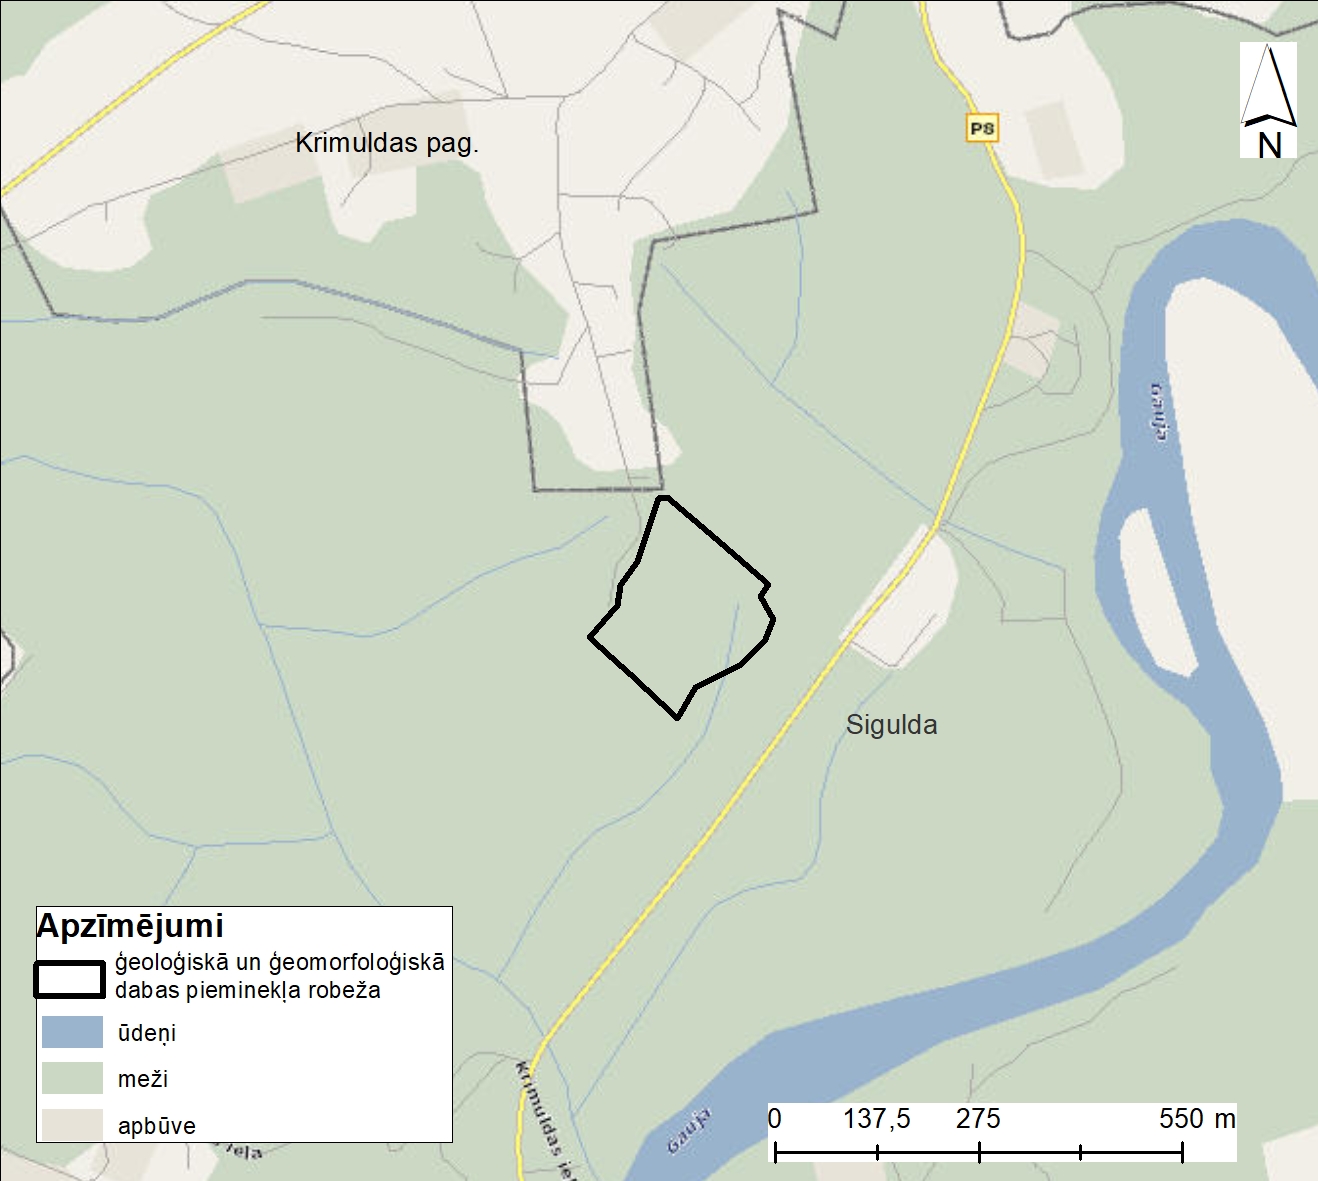Select the blue ūdeņi legend swatch
This screenshot has height=1181, width=1318.
tap(72, 1032)
